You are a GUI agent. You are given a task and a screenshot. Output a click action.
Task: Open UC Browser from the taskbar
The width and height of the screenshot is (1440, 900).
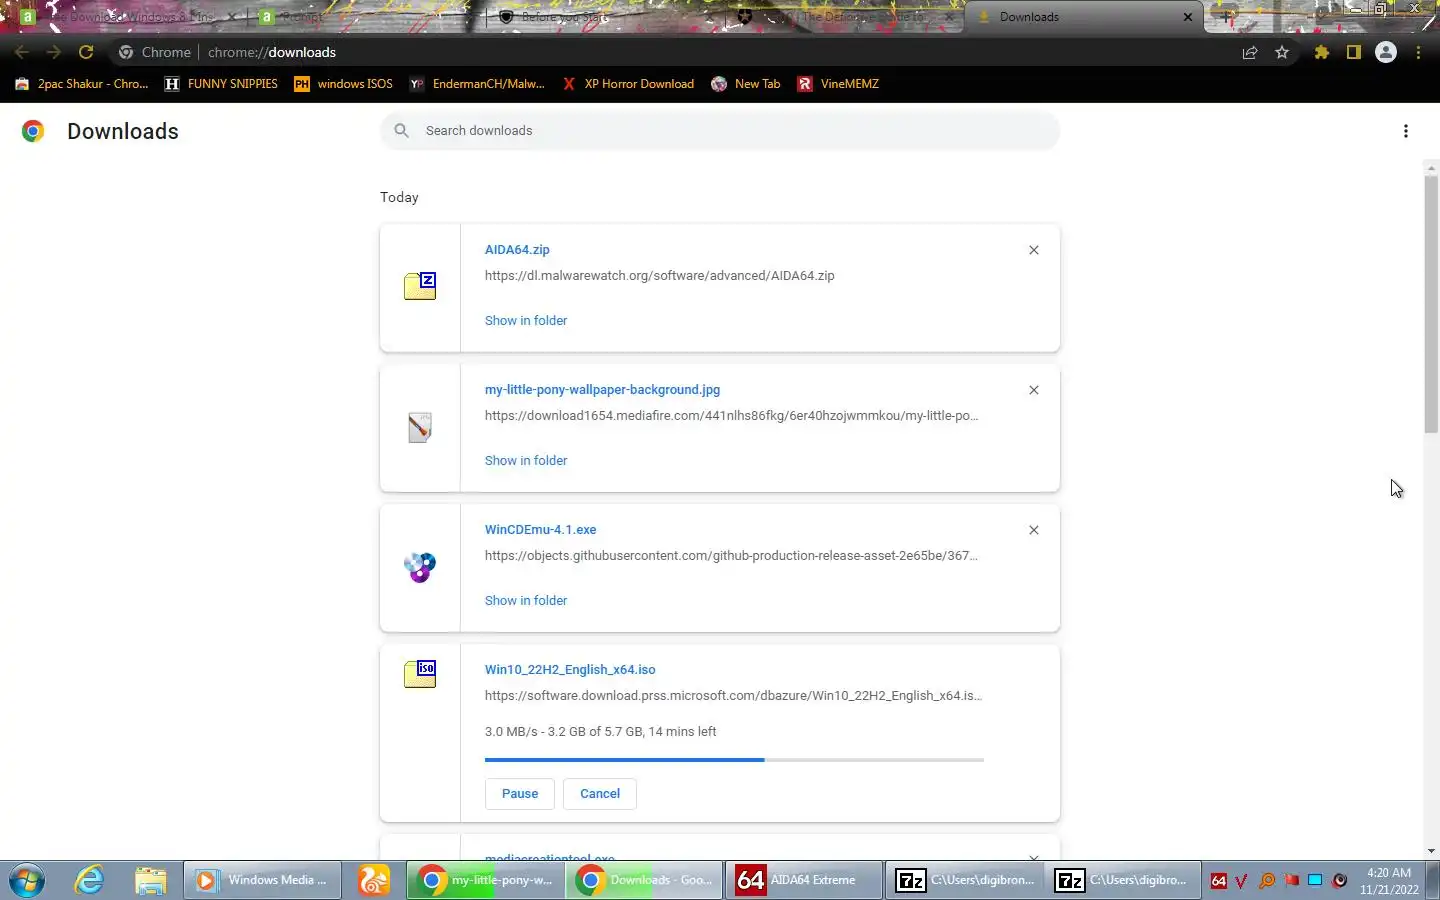coord(373,881)
